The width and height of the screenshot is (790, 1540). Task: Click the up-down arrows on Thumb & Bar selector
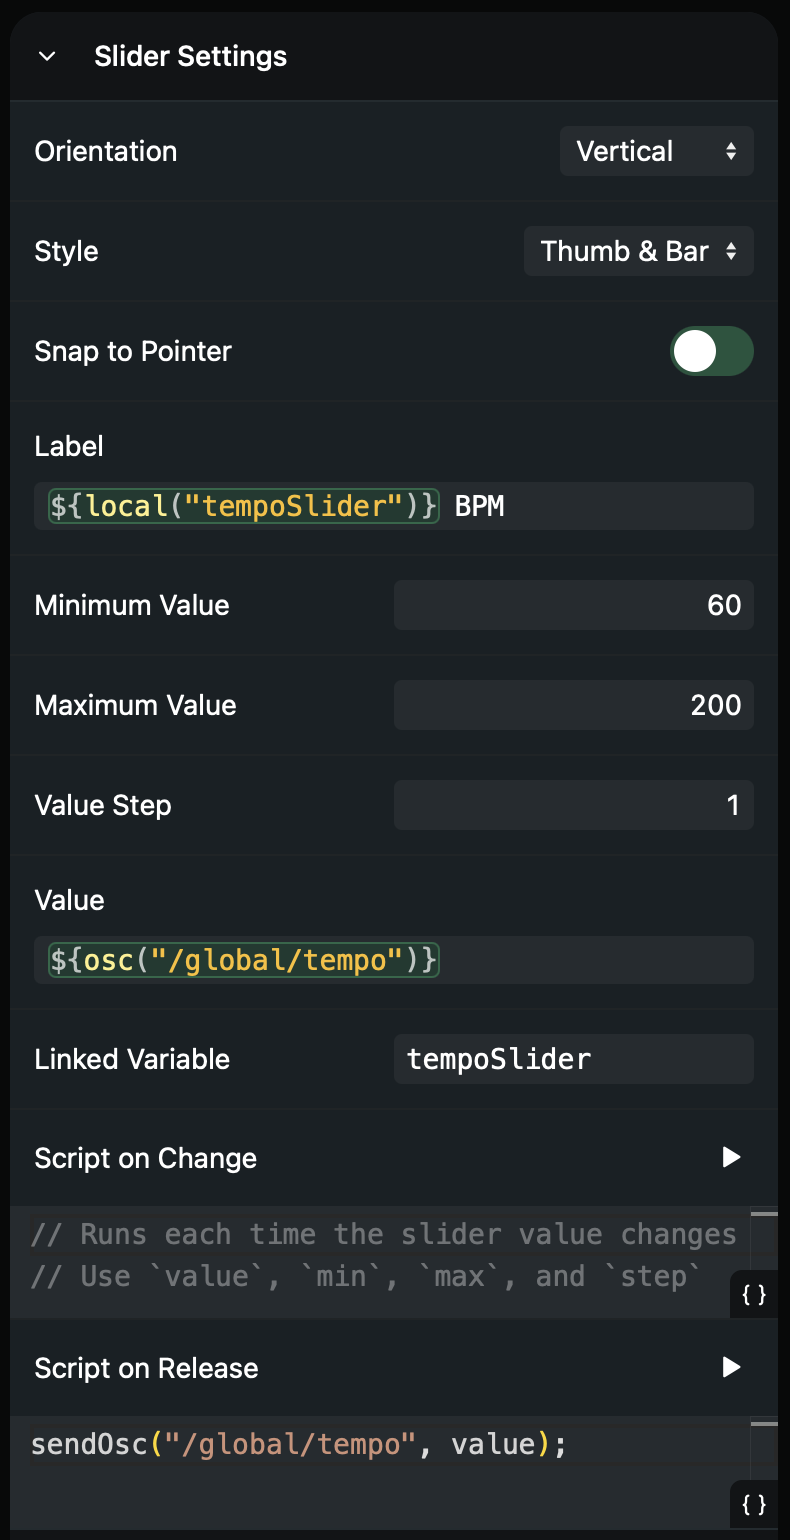coord(731,251)
